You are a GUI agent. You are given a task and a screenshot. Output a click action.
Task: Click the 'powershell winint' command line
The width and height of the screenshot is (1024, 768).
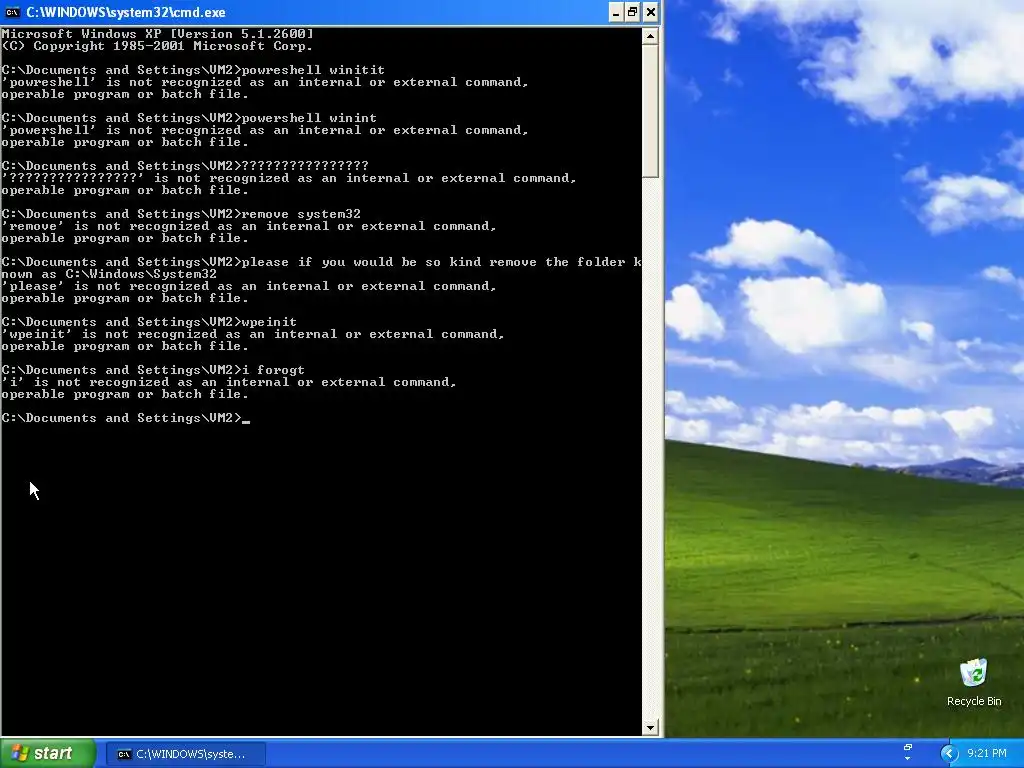click(189, 118)
